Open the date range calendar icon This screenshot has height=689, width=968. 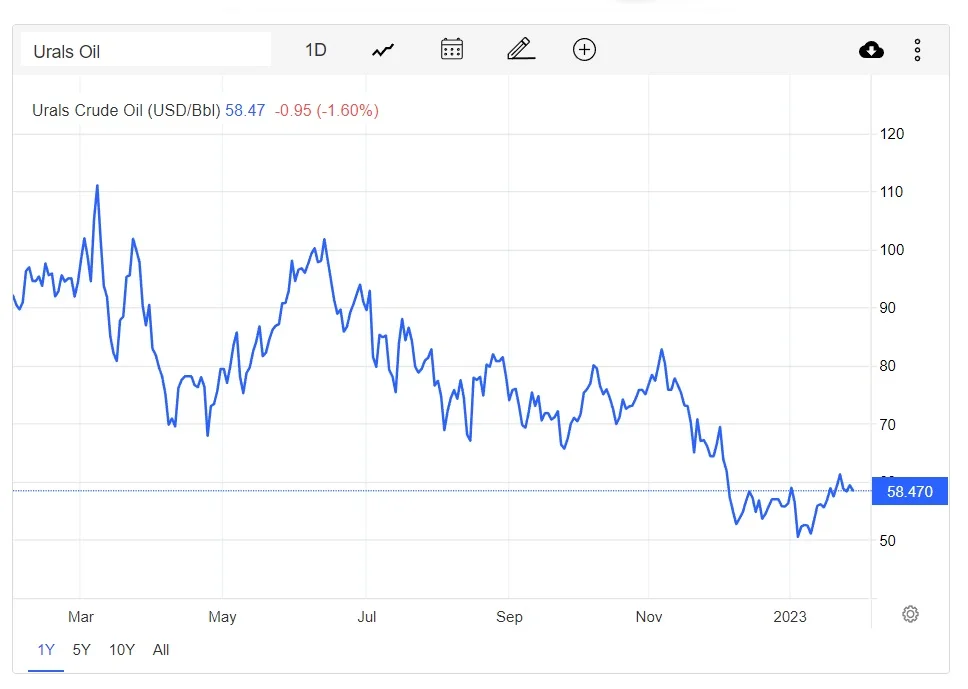pyautogui.click(x=451, y=49)
